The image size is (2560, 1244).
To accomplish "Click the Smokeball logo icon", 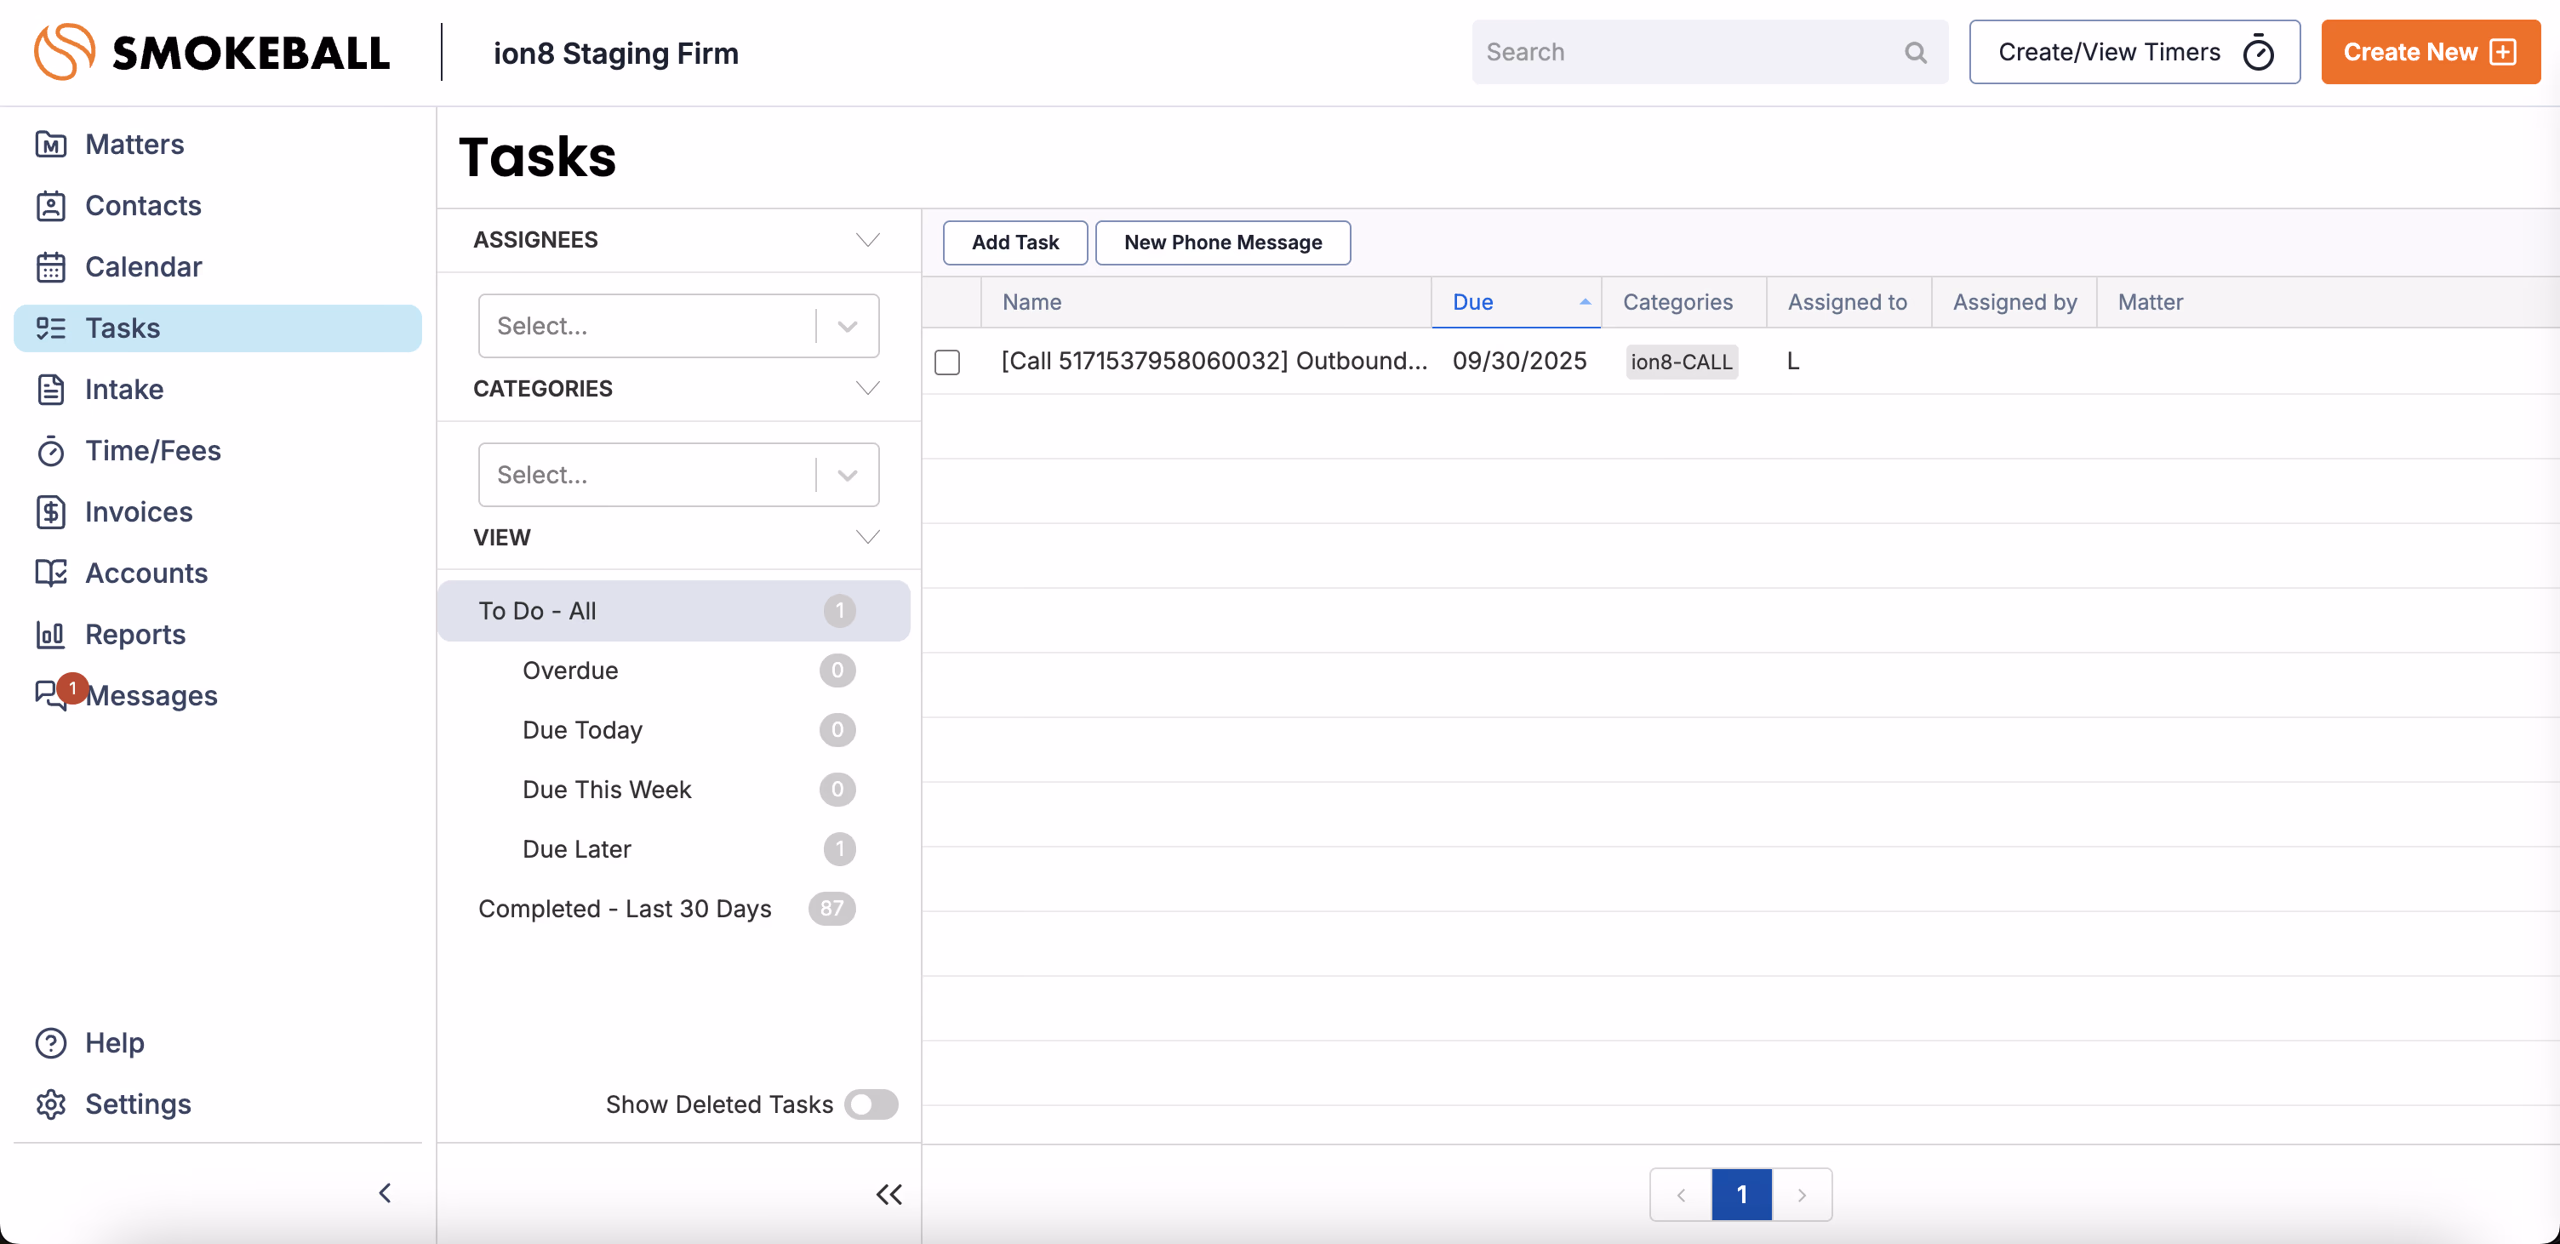I will 64,52.
